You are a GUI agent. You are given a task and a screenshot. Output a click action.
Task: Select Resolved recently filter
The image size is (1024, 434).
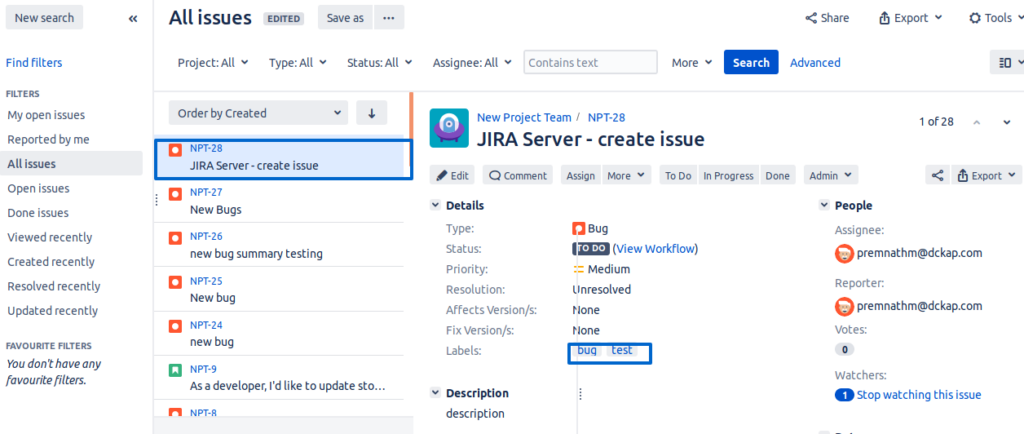(x=54, y=287)
